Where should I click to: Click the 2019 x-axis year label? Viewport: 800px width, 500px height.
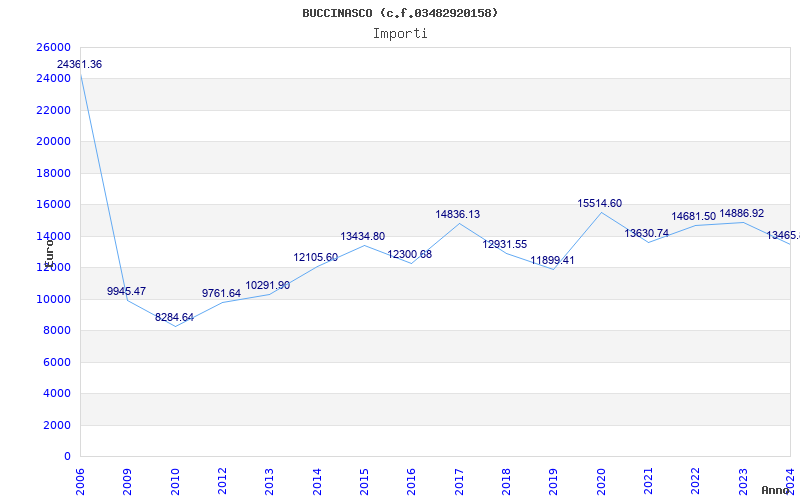[x=554, y=481]
